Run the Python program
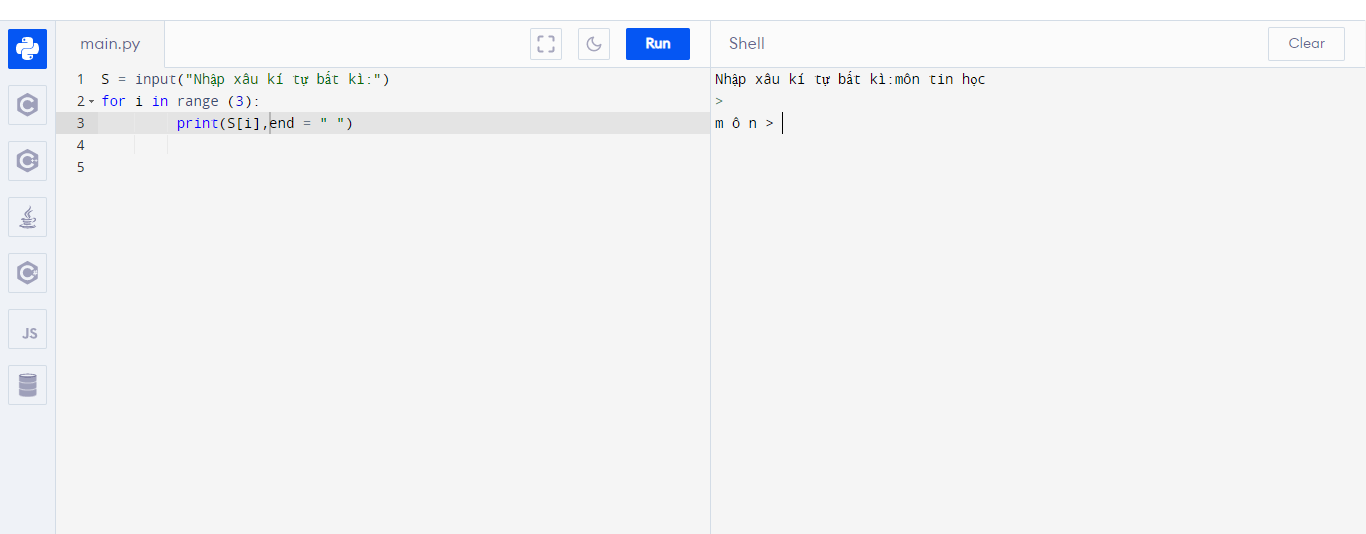Viewport: 1366px width, 534px height. click(x=657, y=44)
